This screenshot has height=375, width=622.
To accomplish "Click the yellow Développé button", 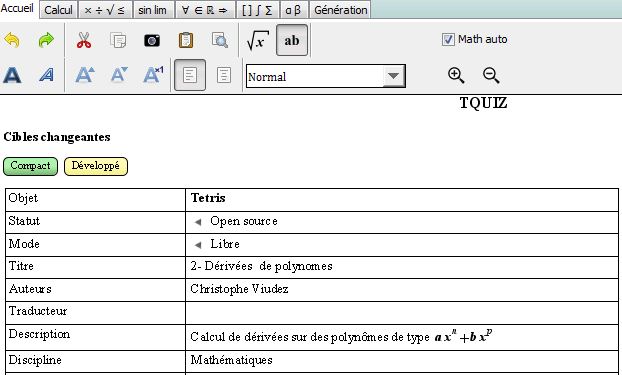I will click(96, 166).
